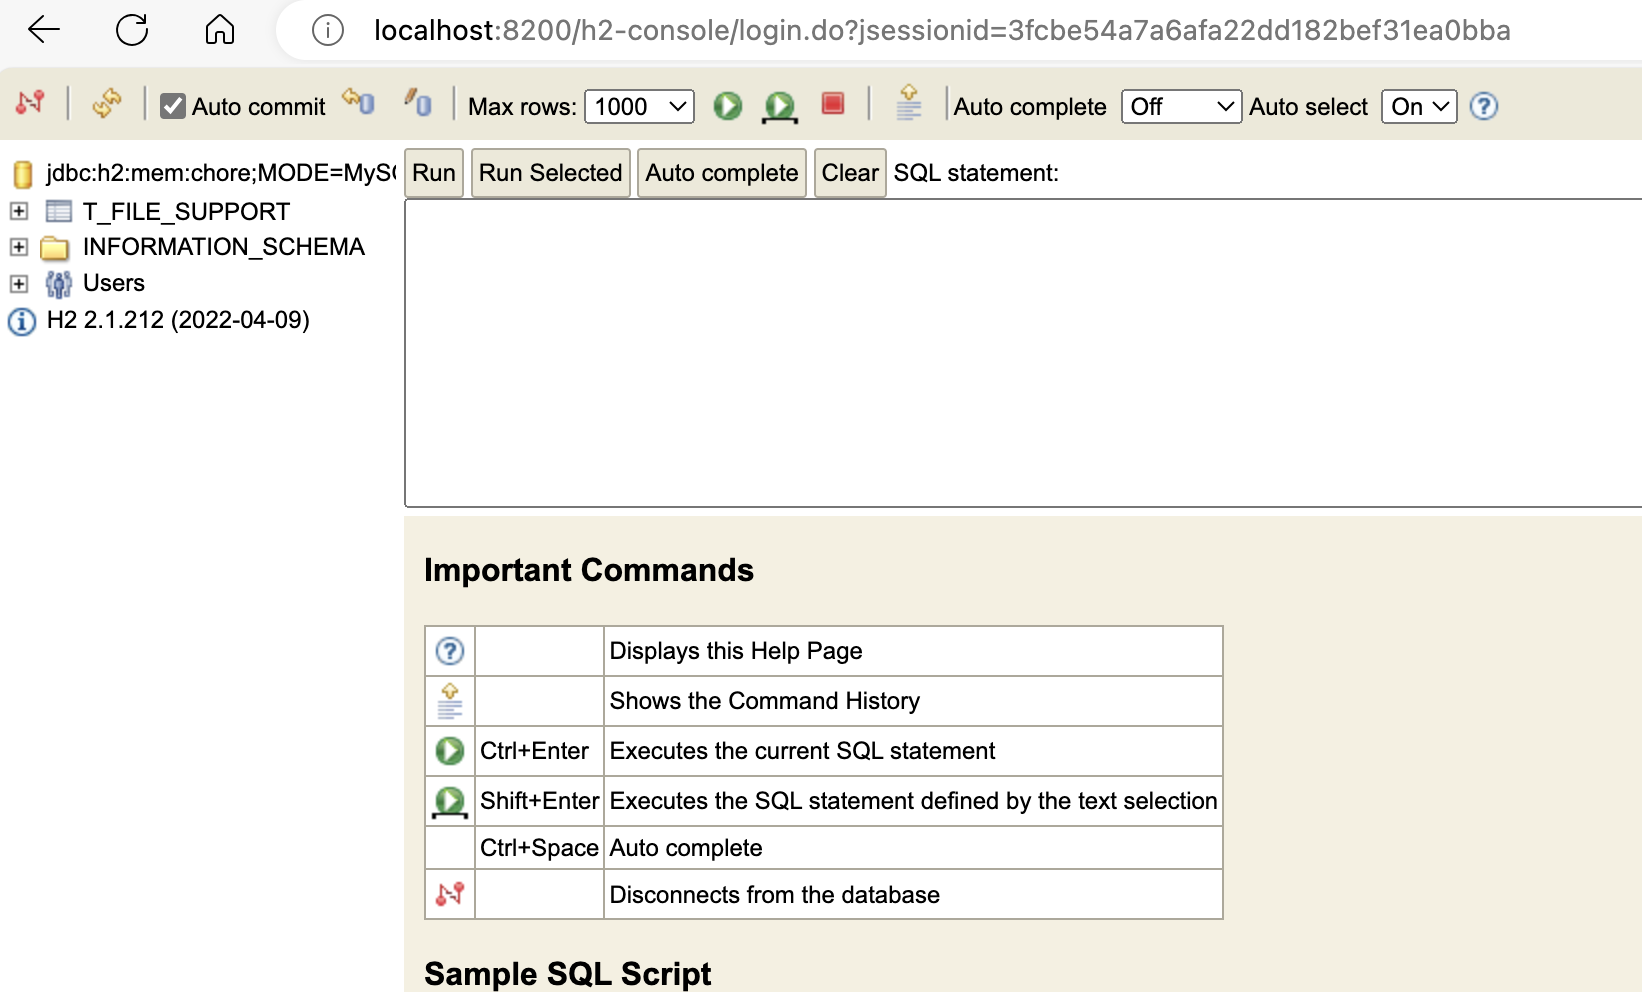The width and height of the screenshot is (1642, 992).
Task: Reload the page with browser refresh
Action: (132, 30)
